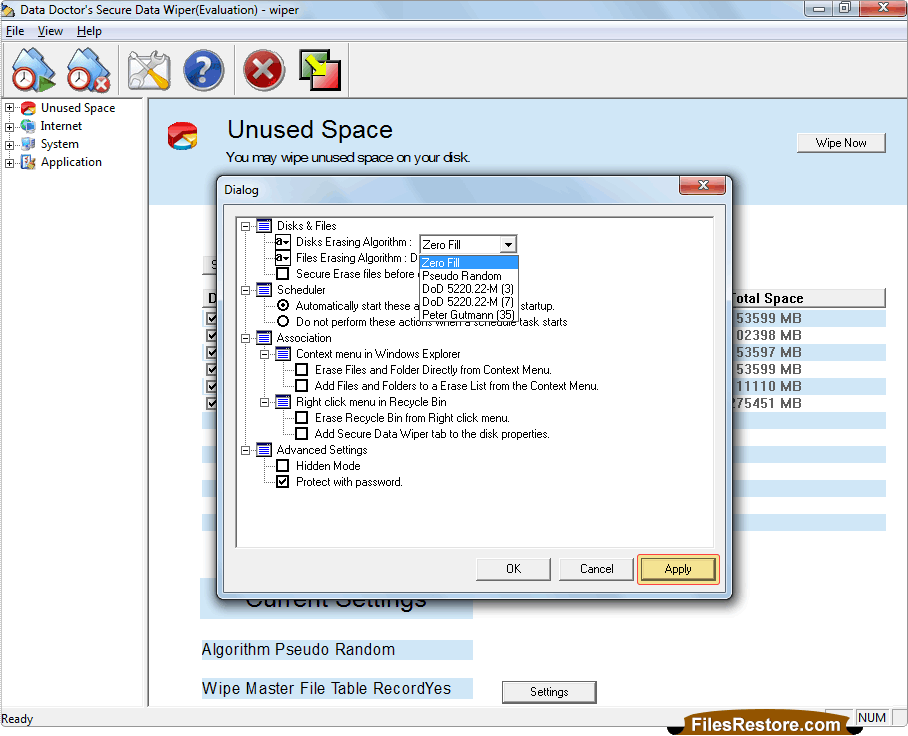Choose DoD 5220.22-M (3) algorithm option
This screenshot has width=908, height=736.
tap(468, 289)
